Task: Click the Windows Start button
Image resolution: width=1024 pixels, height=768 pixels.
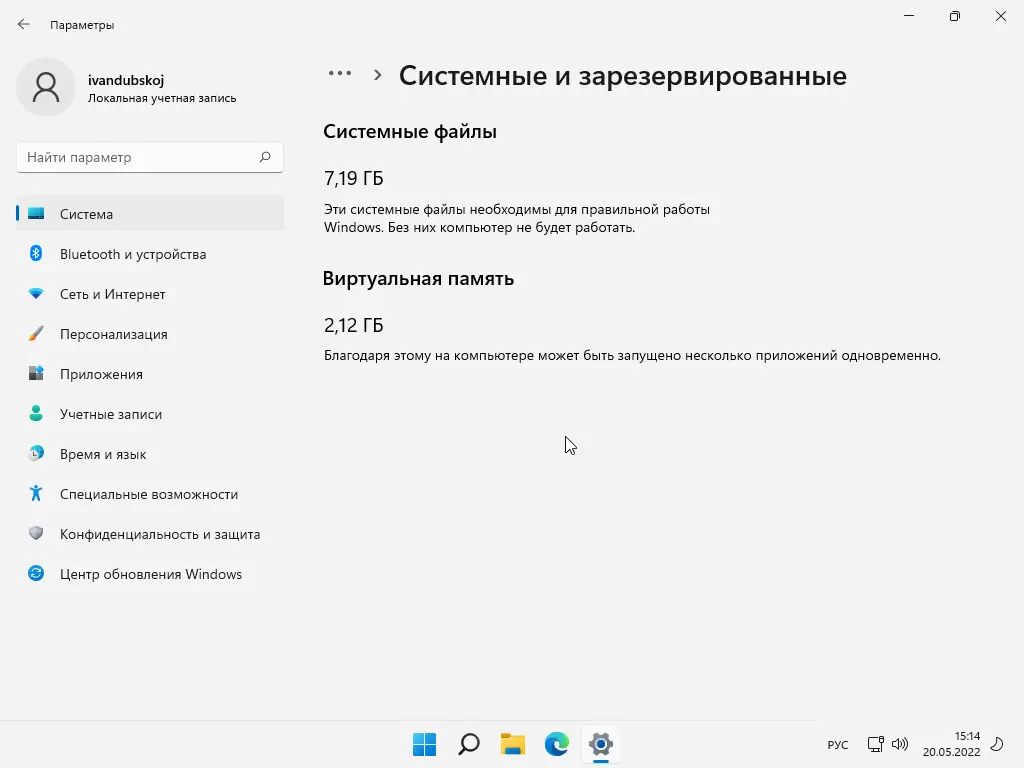Action: [x=424, y=744]
